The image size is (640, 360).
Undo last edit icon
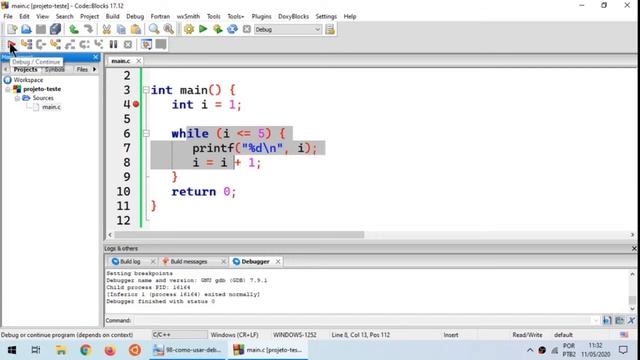[74, 29]
